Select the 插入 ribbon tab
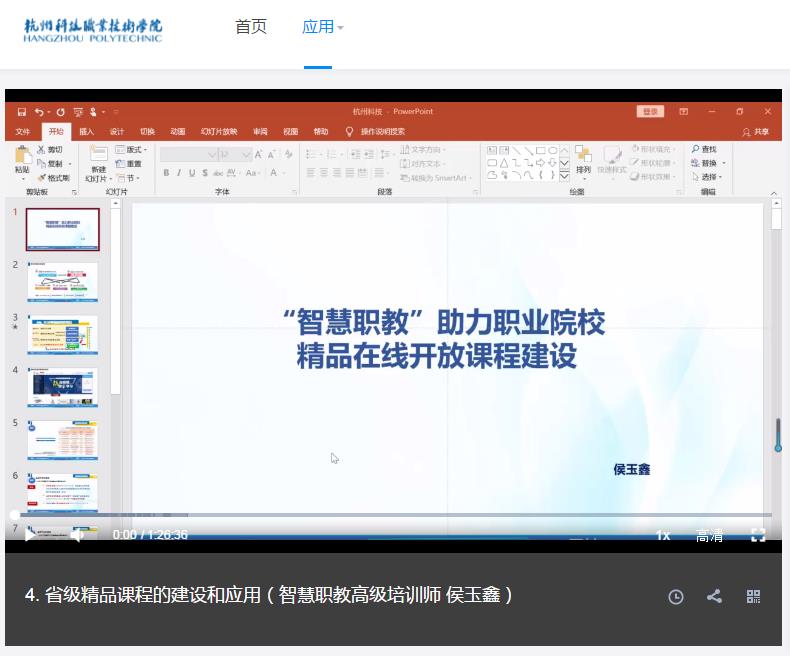 [x=86, y=131]
